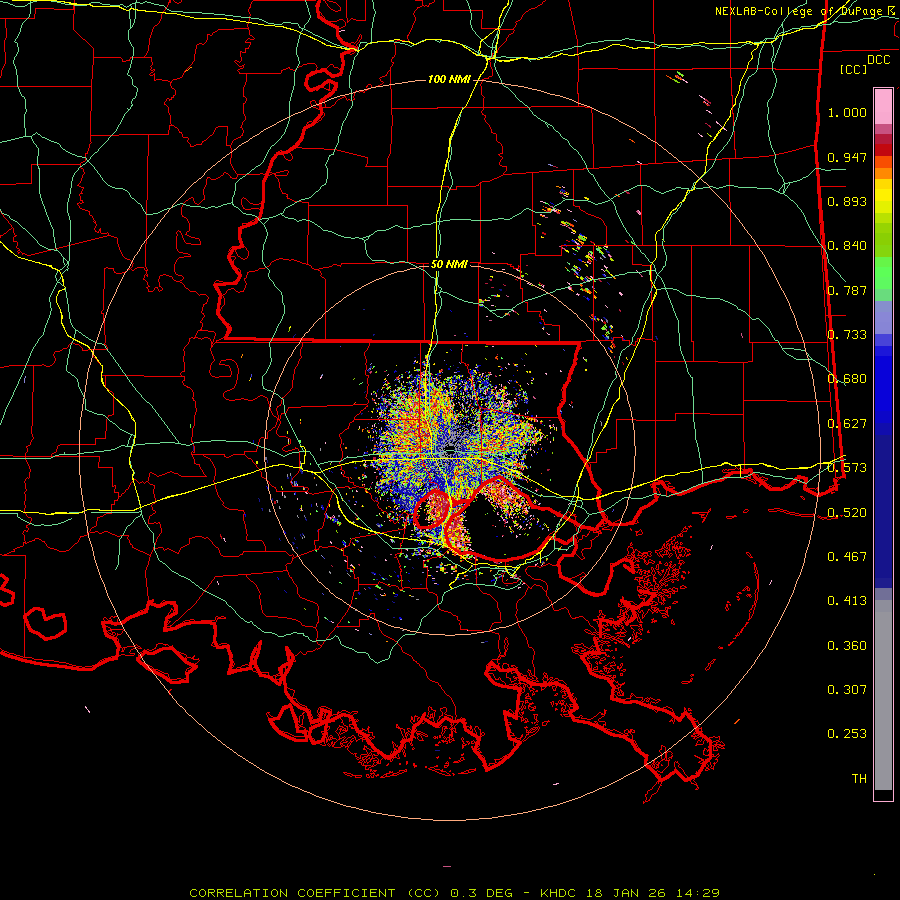Viewport: 900px width, 900px height.
Task: Select the 0.787 legend value
Action: 847,290
